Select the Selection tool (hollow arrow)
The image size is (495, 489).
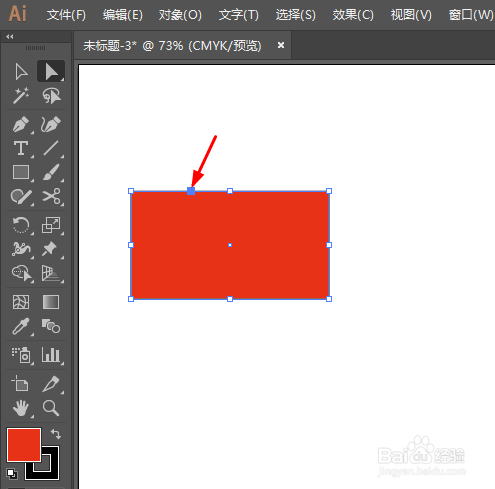pos(21,72)
